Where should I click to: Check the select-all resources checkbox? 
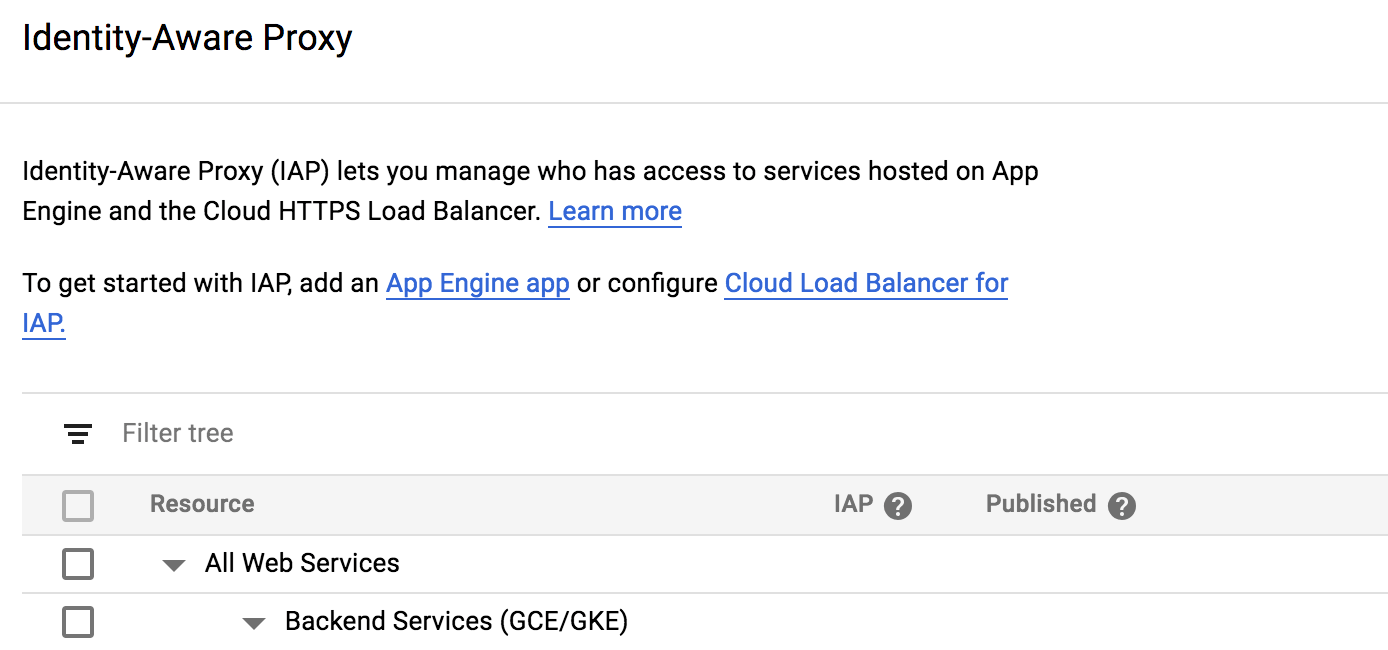(x=78, y=505)
